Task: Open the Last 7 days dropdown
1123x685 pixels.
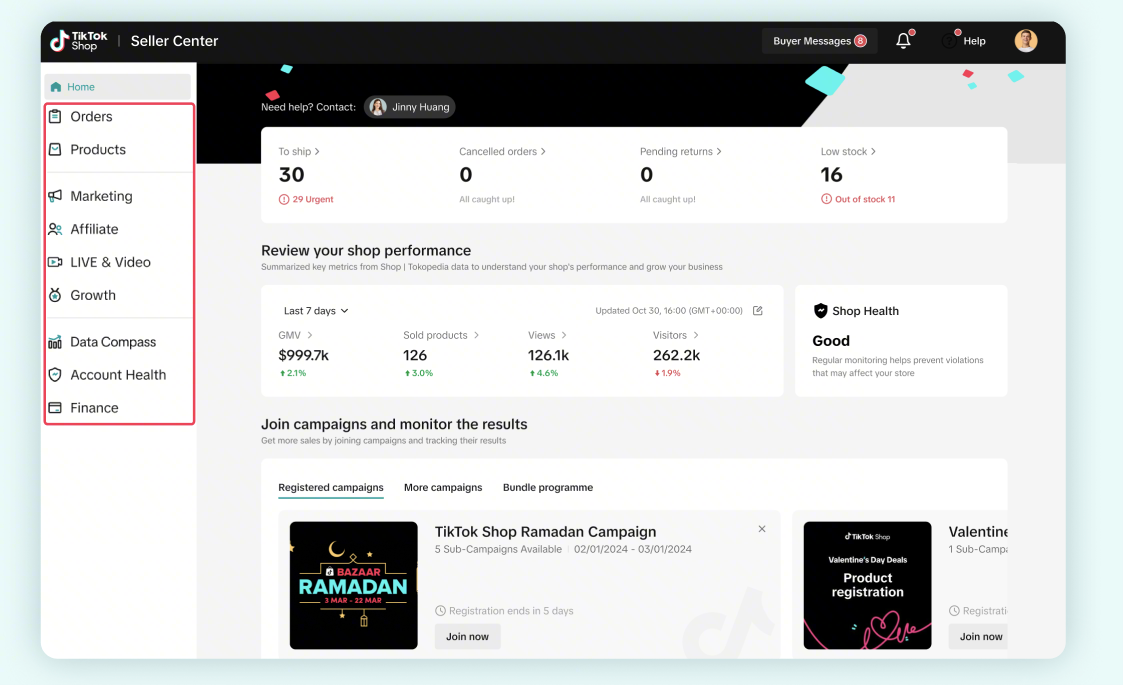Action: click(316, 310)
